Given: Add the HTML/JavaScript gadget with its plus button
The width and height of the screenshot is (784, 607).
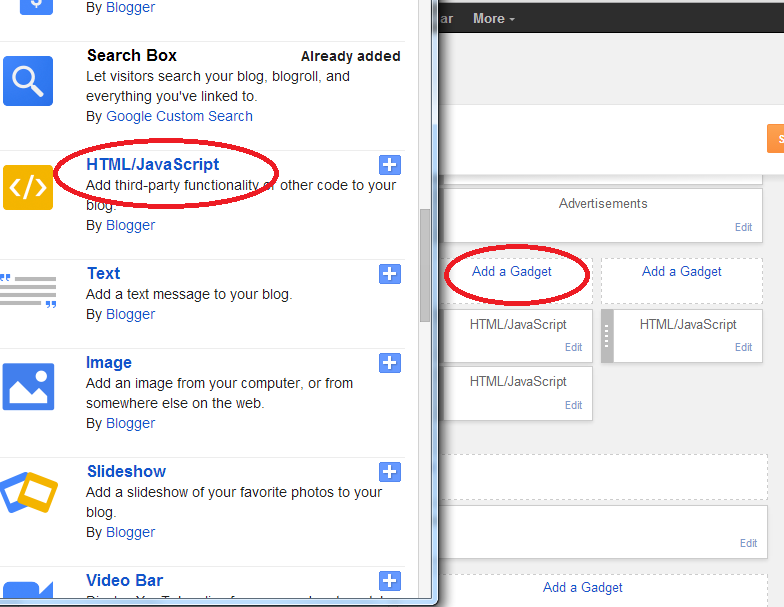Looking at the screenshot, I should [390, 165].
